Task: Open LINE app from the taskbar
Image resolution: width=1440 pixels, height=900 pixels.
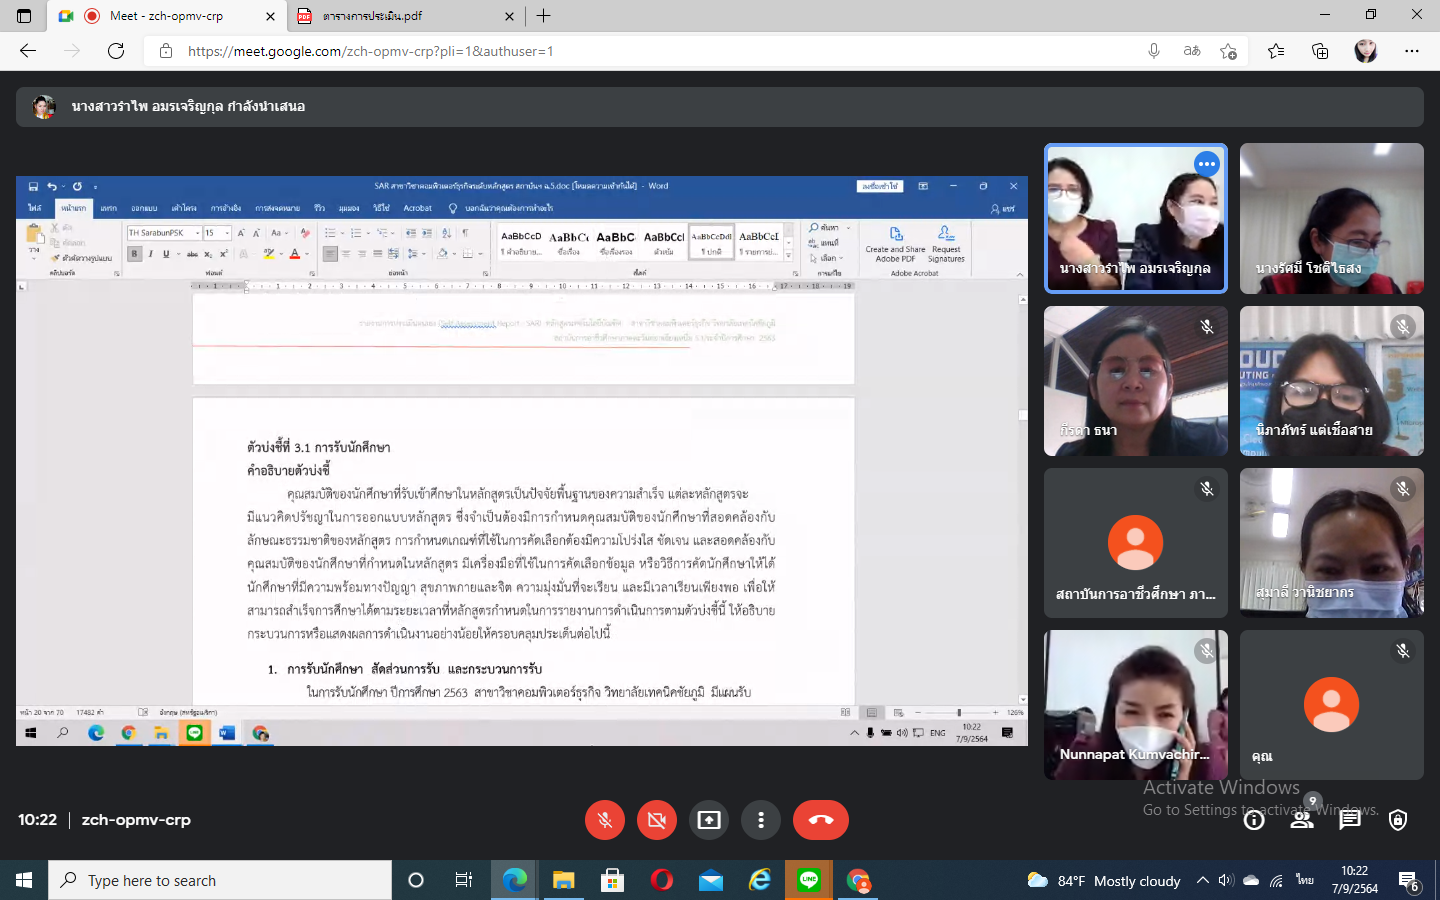Action: 809,880
